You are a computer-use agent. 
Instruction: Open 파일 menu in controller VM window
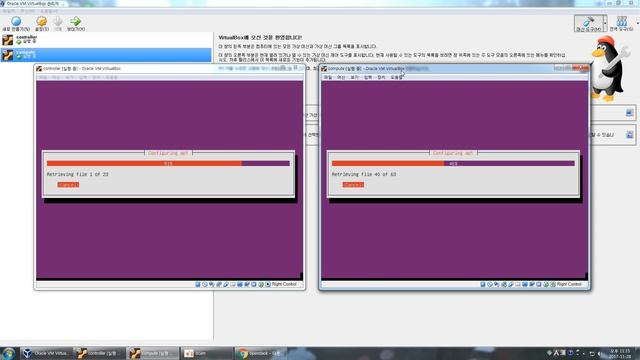pyautogui.click(x=43, y=77)
